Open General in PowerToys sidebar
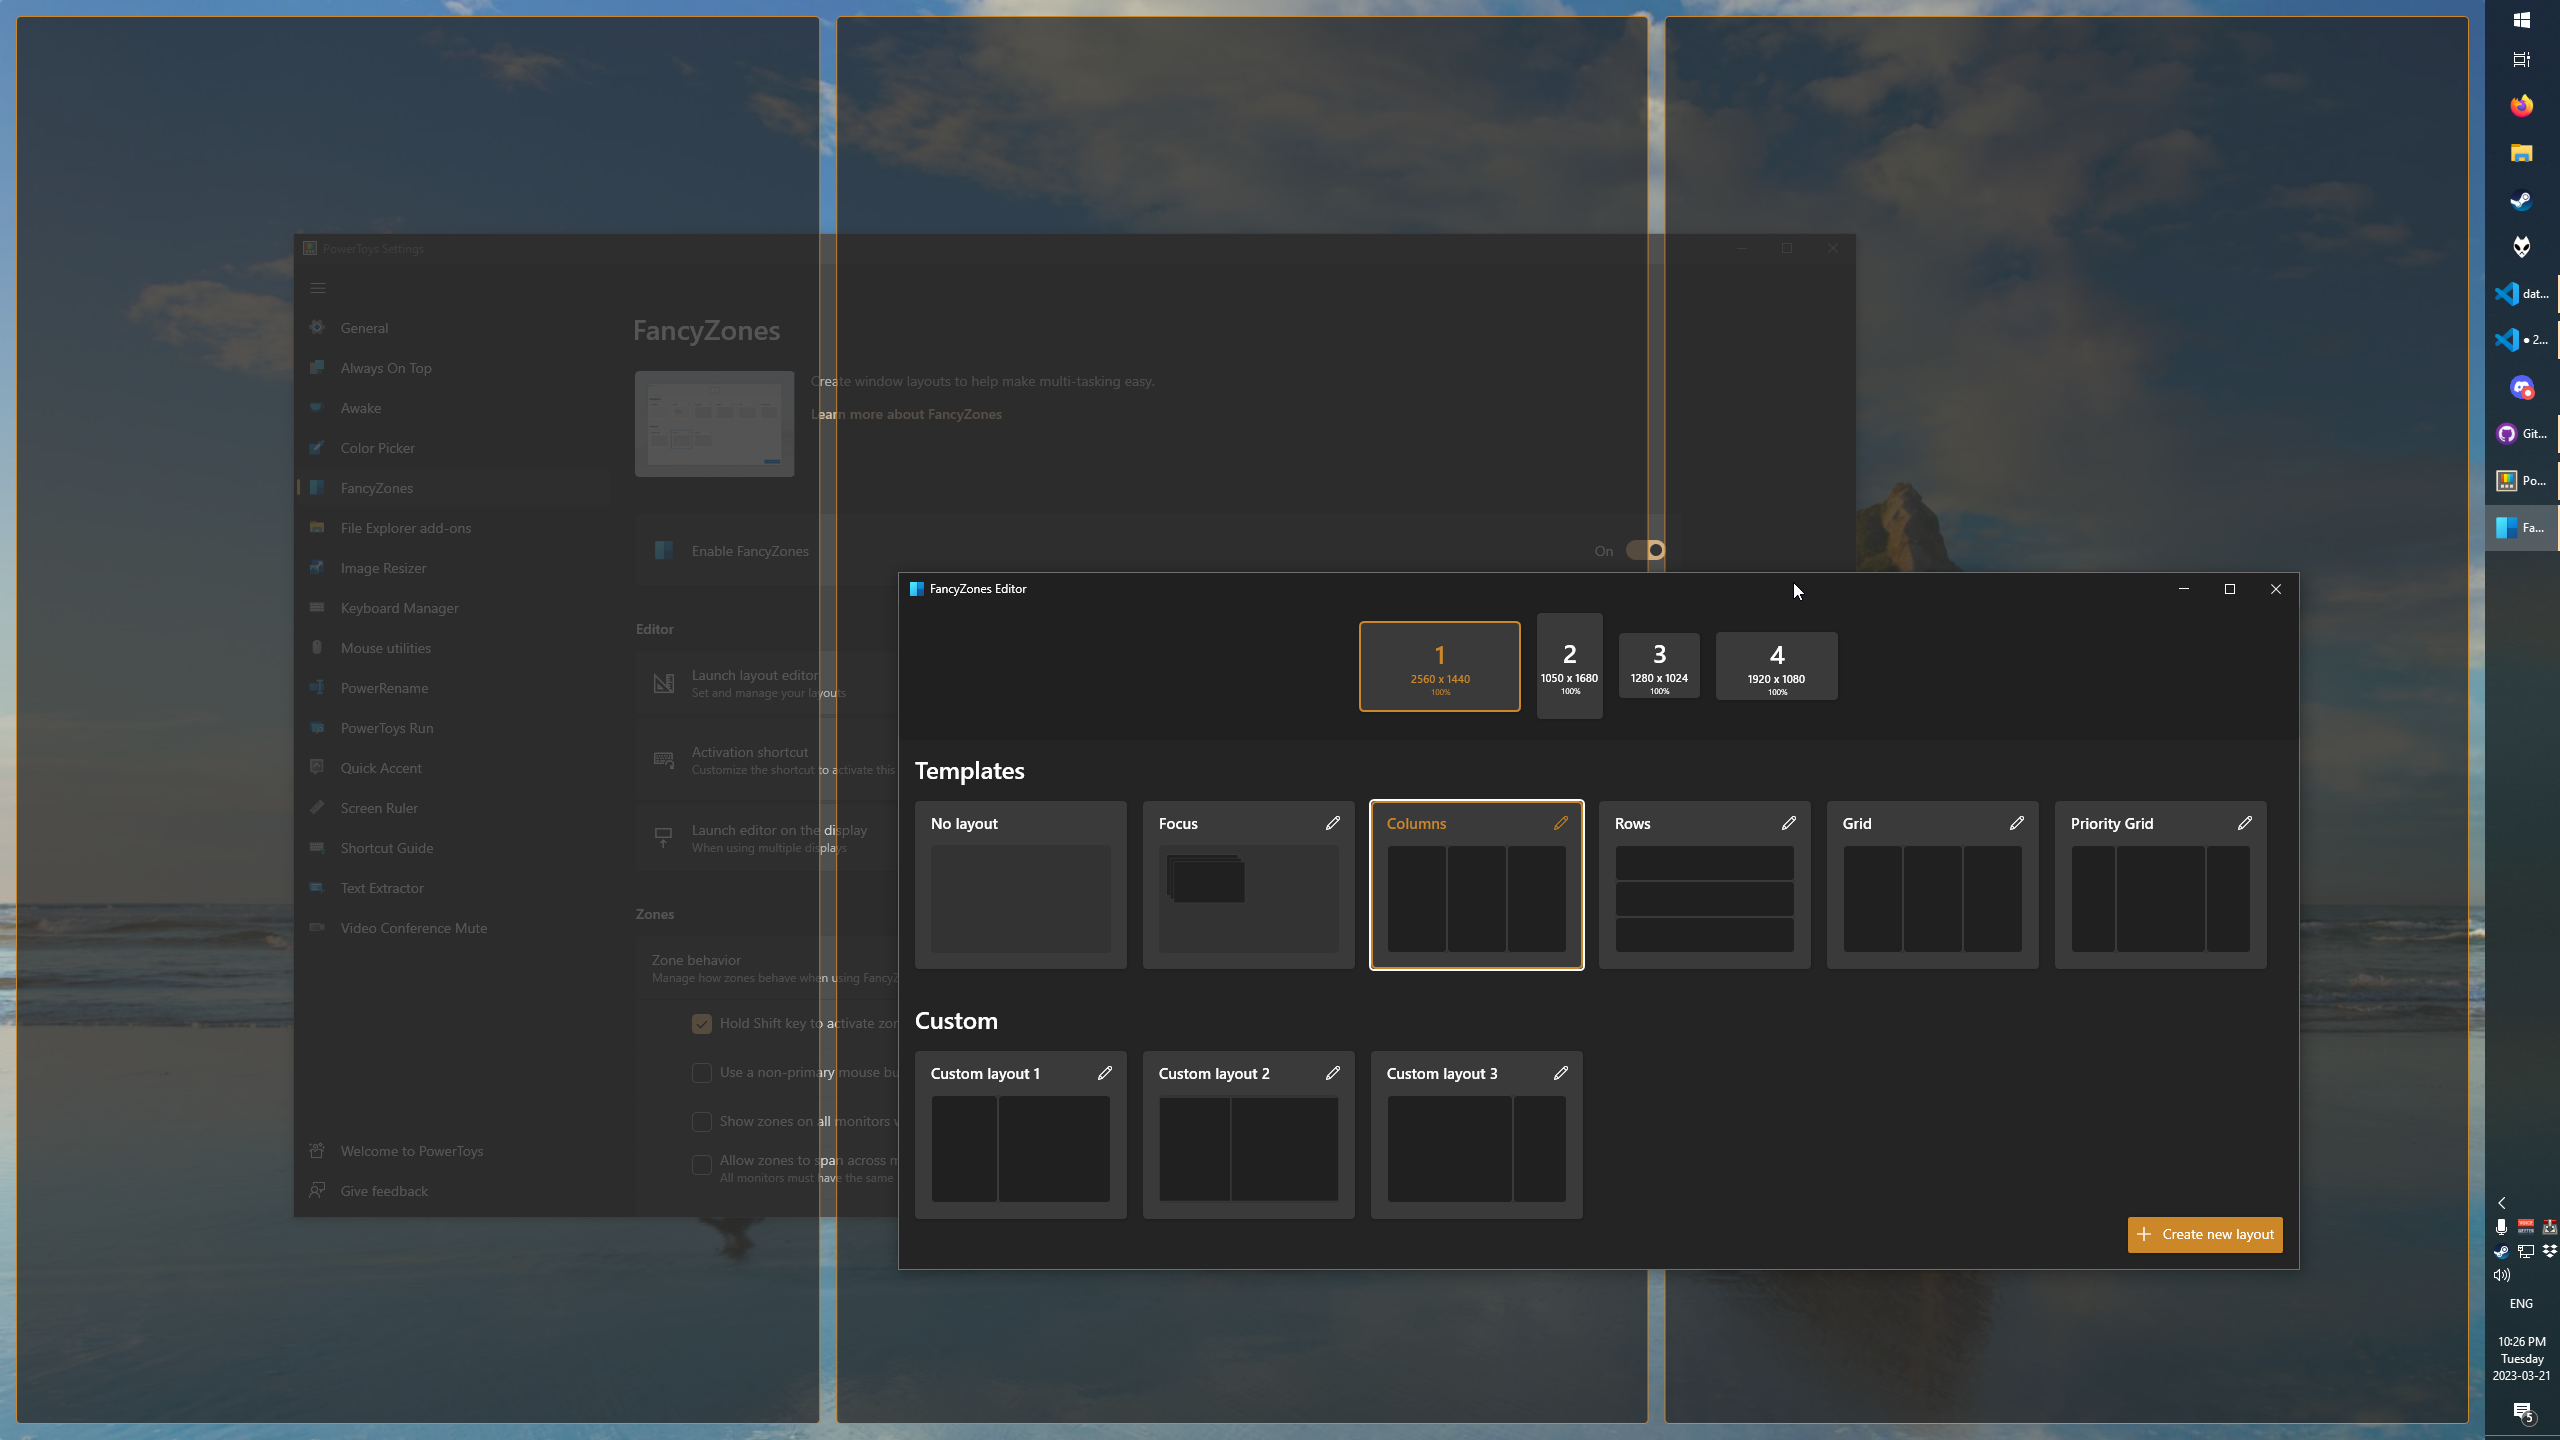 point(453,328)
